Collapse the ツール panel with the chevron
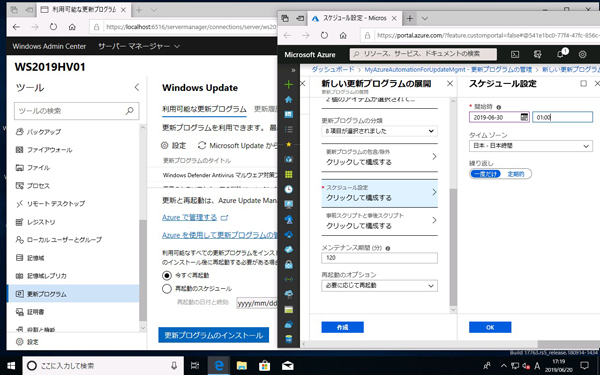 (137, 87)
